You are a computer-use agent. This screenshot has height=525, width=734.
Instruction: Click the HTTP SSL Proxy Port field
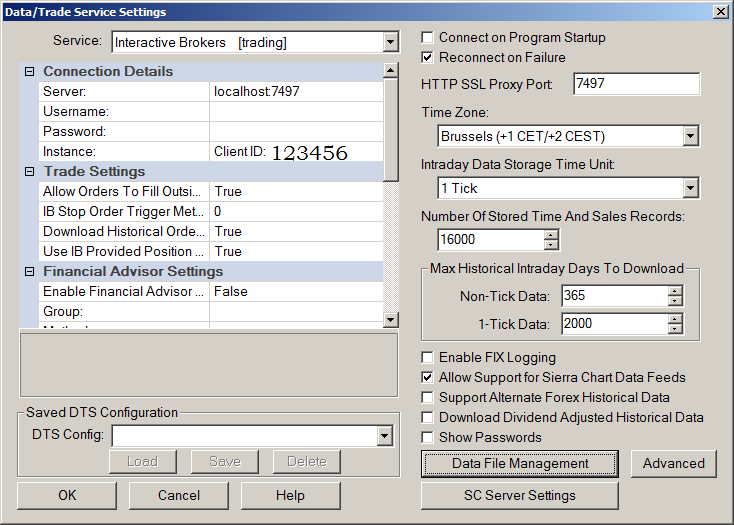coord(637,84)
